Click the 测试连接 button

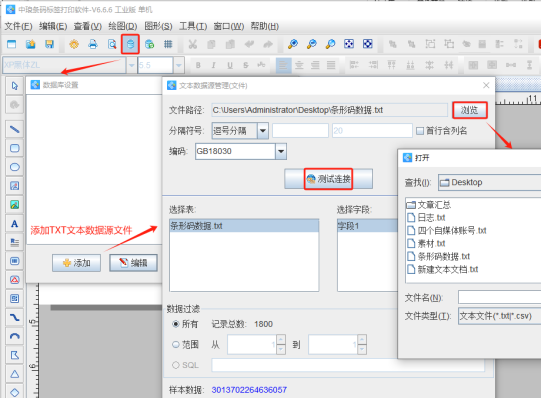click(328, 179)
